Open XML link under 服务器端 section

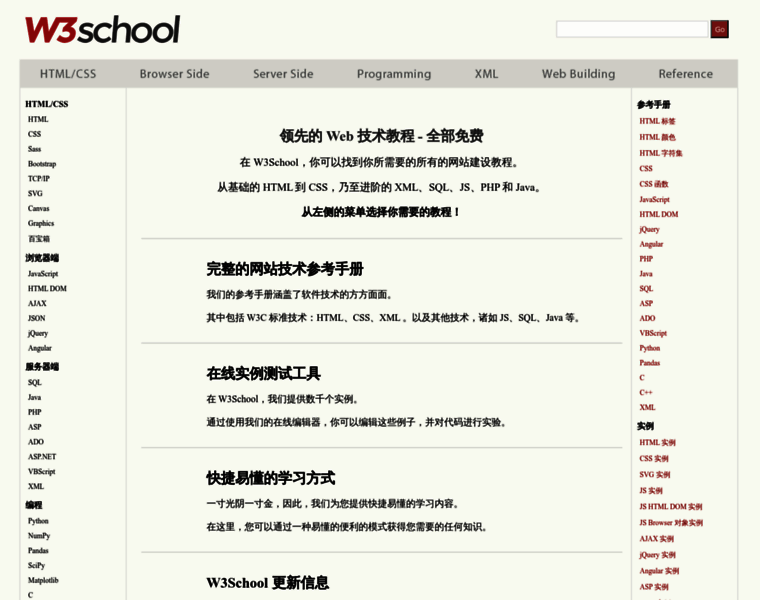[x=36, y=487]
